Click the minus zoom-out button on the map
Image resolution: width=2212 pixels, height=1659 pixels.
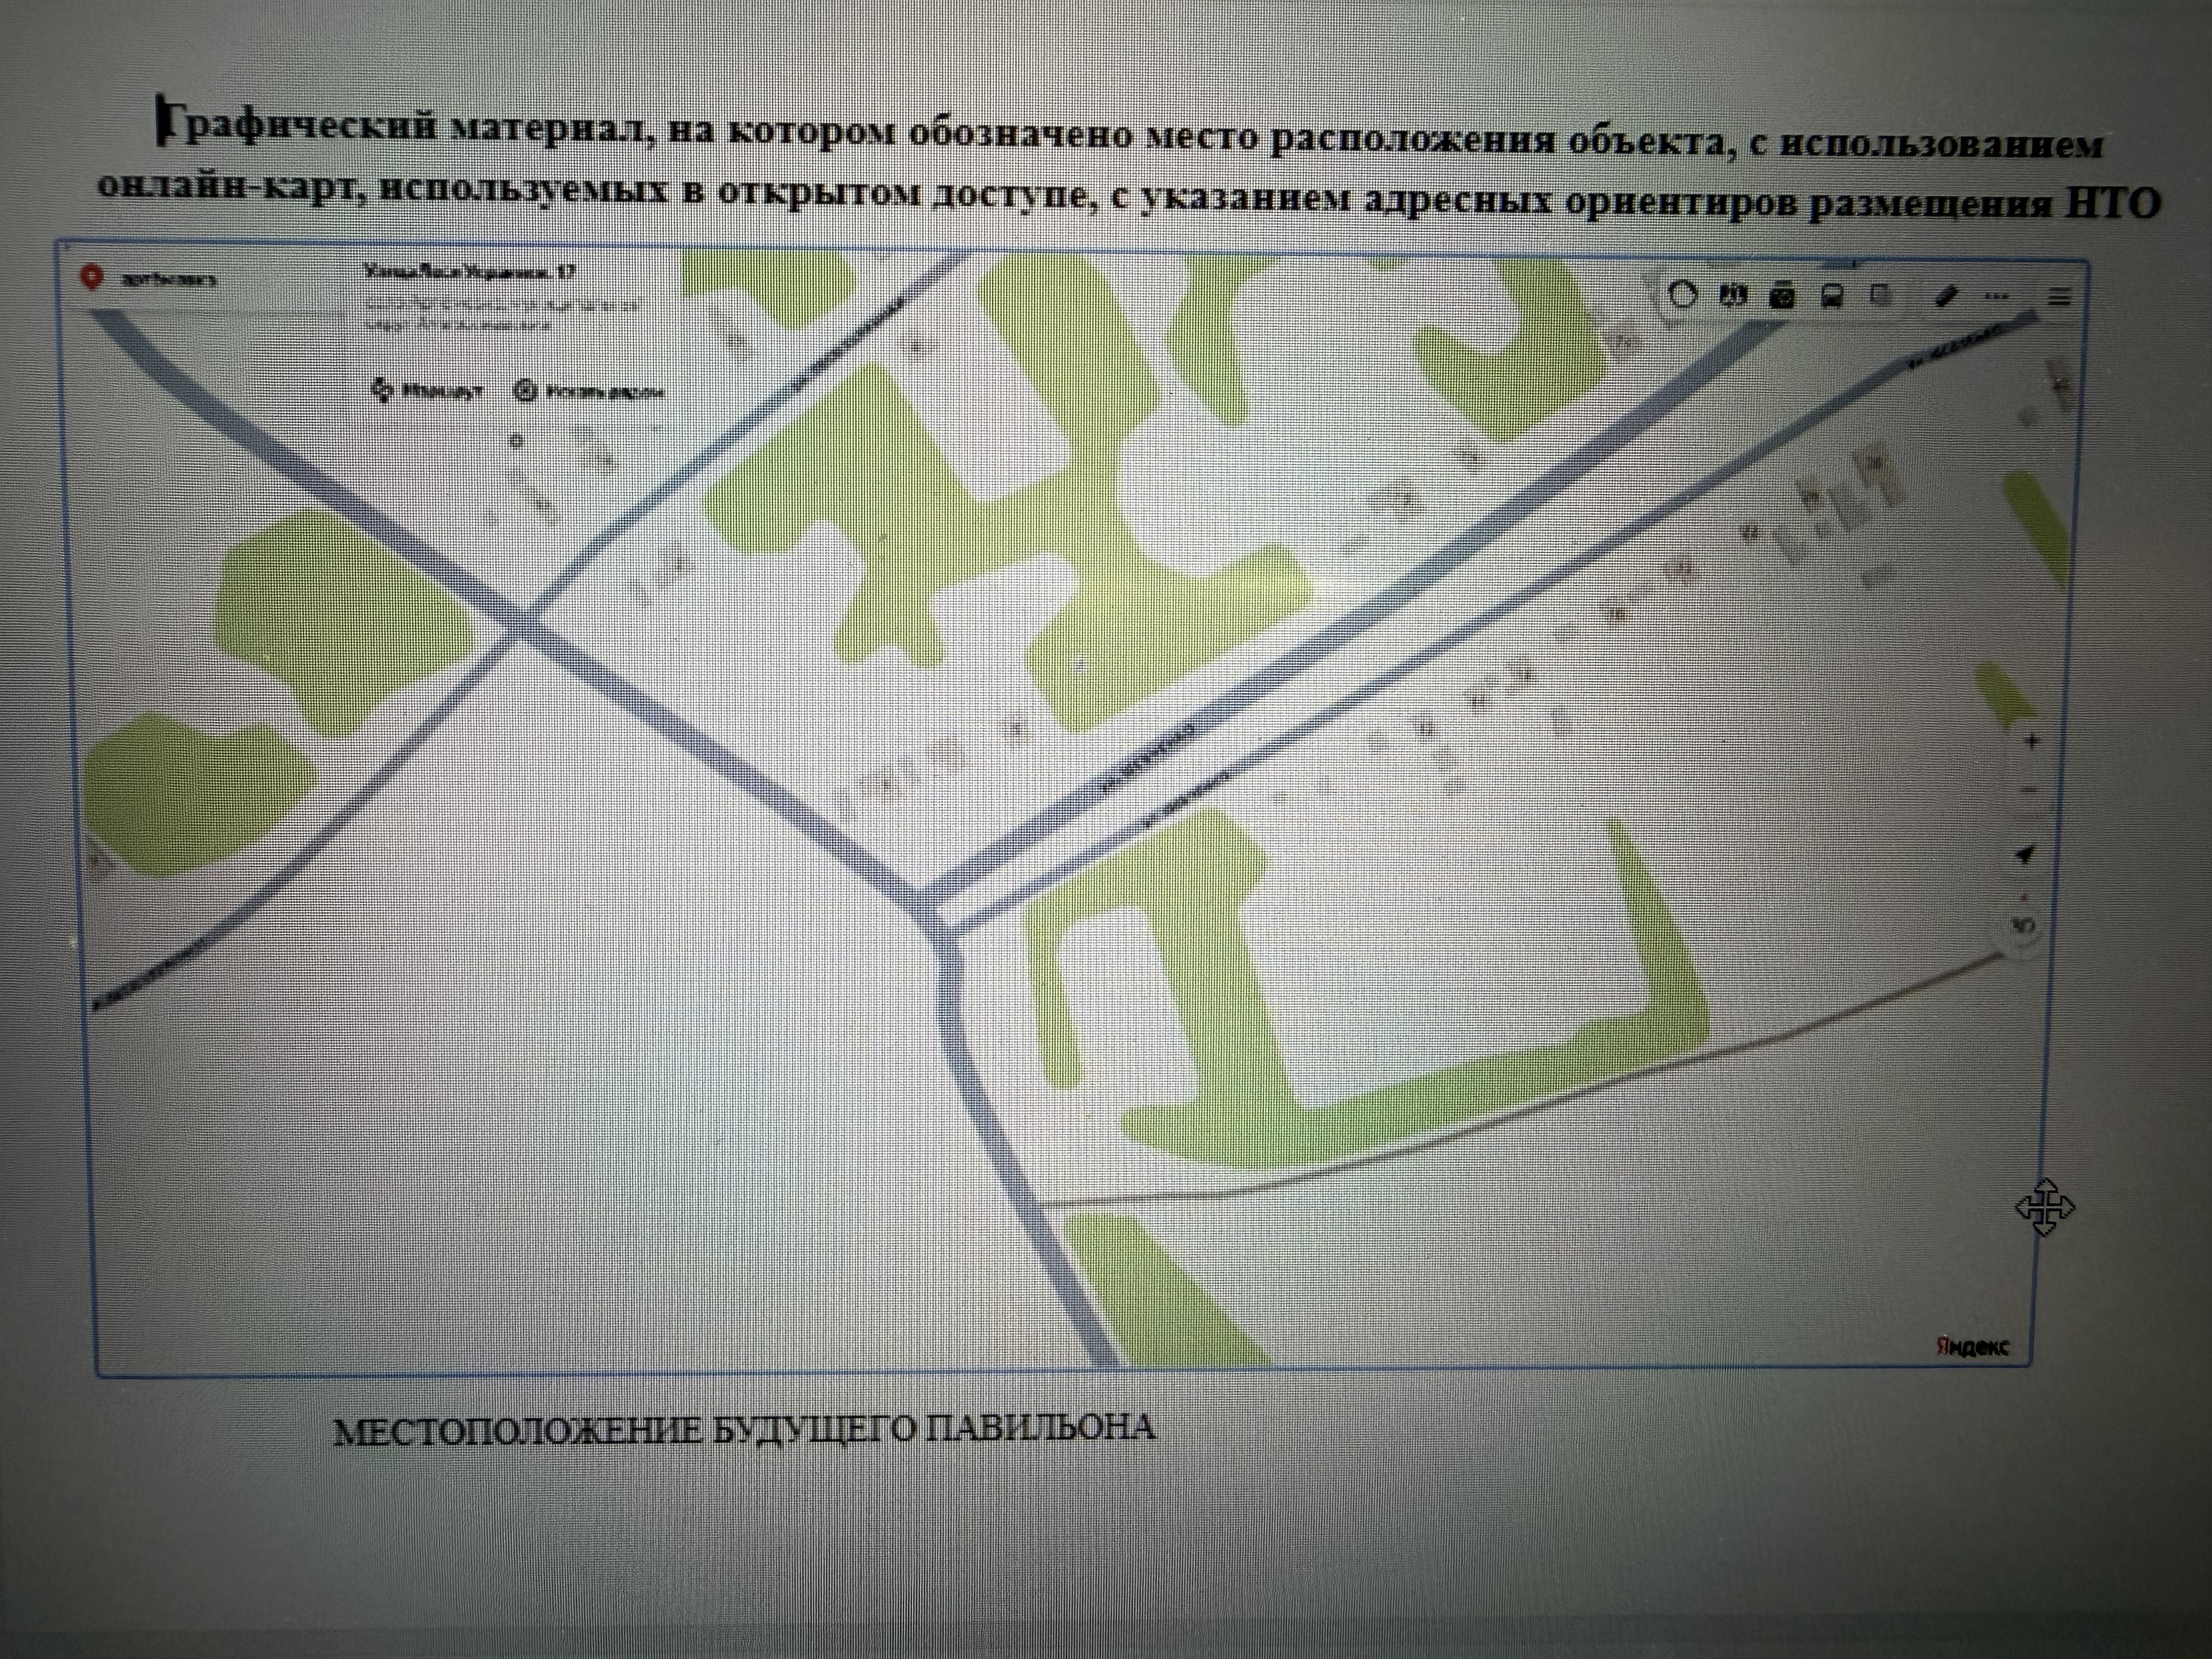2029,790
